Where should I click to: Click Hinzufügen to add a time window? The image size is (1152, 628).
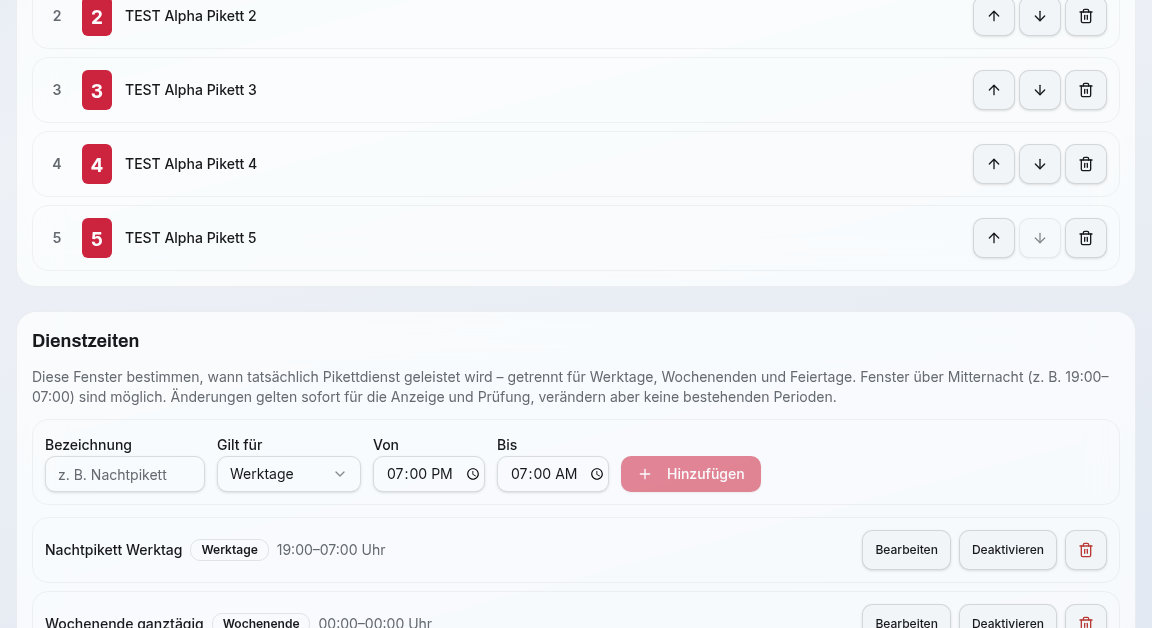[691, 474]
